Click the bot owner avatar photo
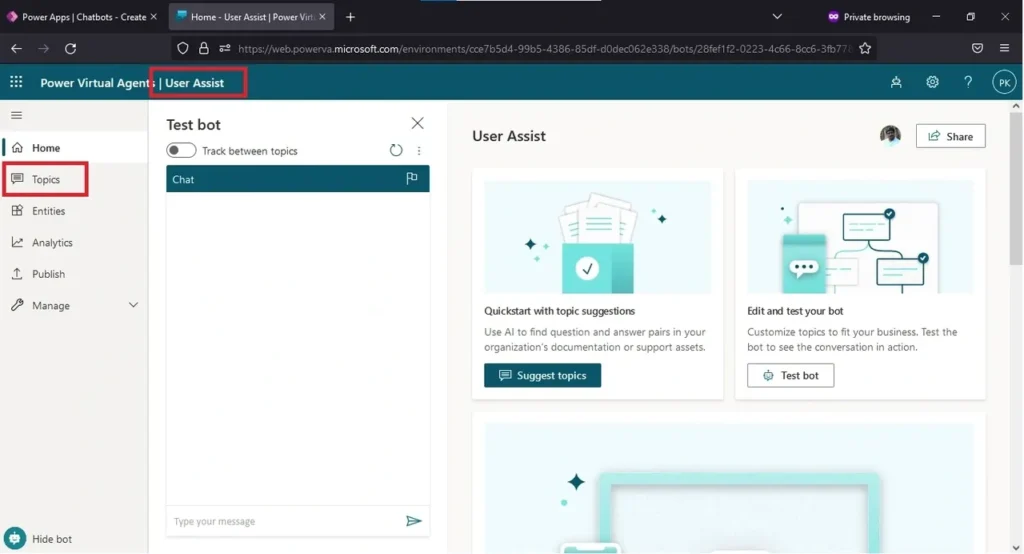 890,135
